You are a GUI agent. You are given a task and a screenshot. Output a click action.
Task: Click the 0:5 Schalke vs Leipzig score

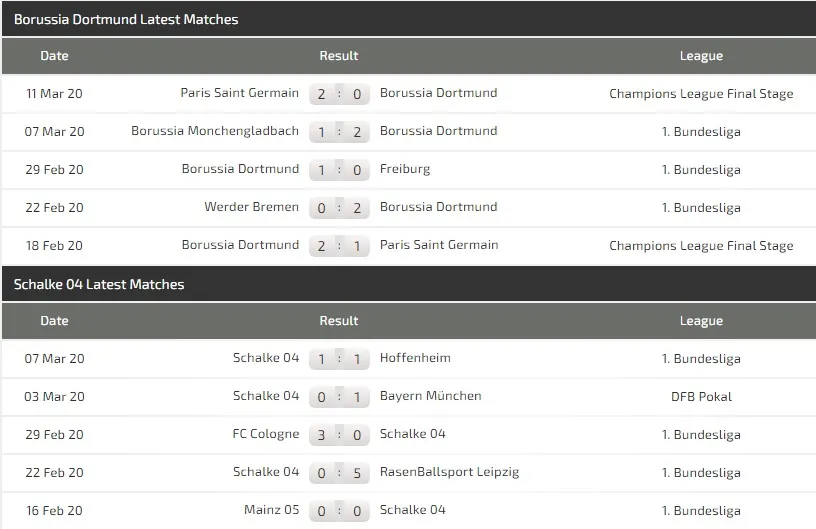tap(339, 473)
